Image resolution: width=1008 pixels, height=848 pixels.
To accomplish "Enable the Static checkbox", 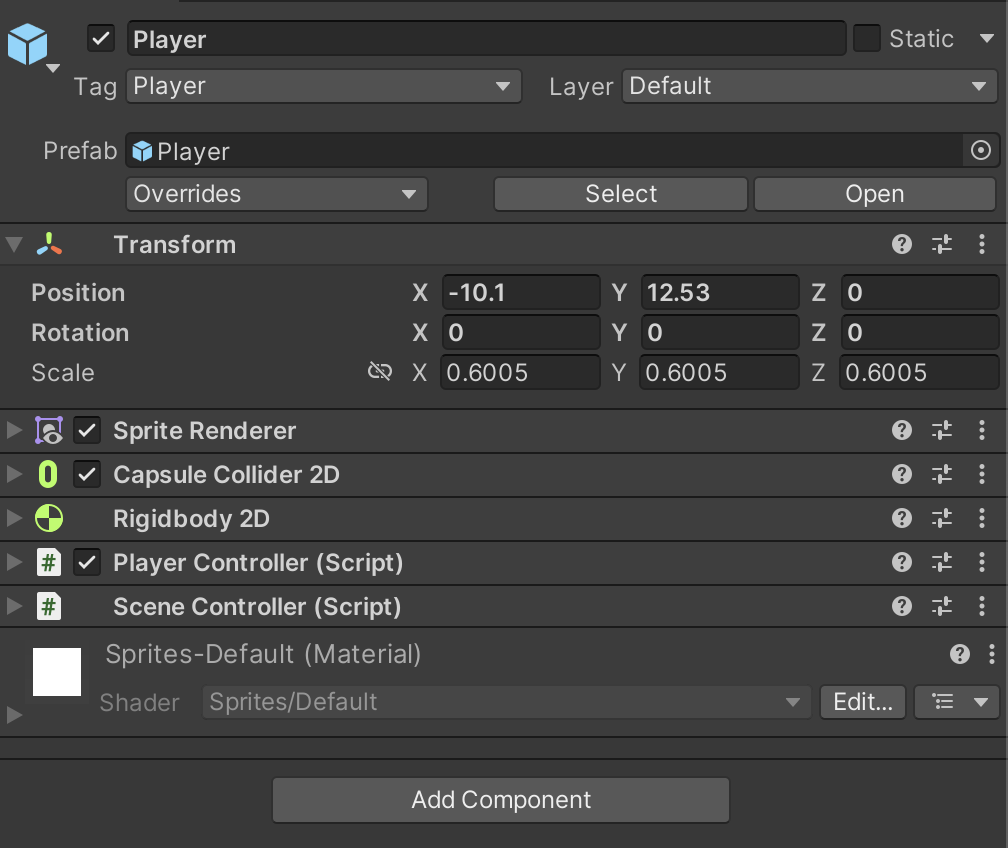I will click(865, 38).
